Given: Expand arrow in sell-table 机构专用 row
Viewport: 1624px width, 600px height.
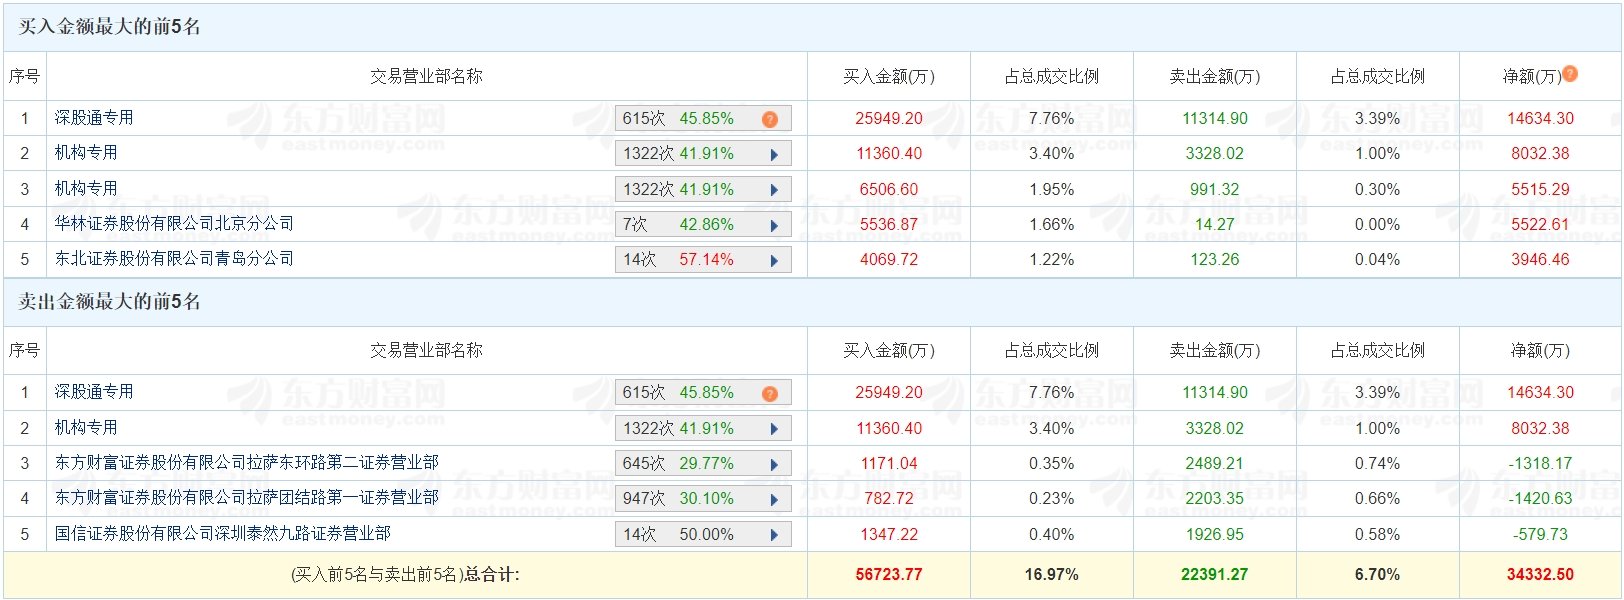Looking at the screenshot, I should click(774, 429).
